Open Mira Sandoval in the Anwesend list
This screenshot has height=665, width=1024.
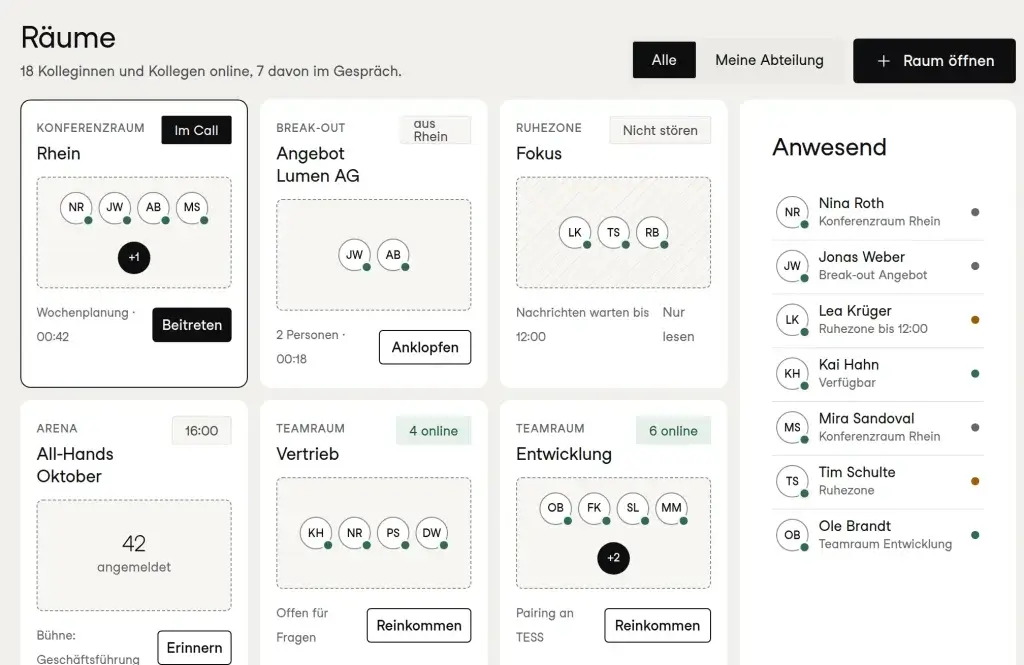(x=878, y=427)
